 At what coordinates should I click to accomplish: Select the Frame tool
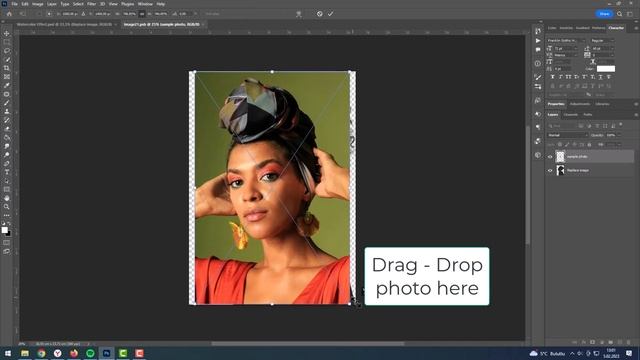point(7,76)
